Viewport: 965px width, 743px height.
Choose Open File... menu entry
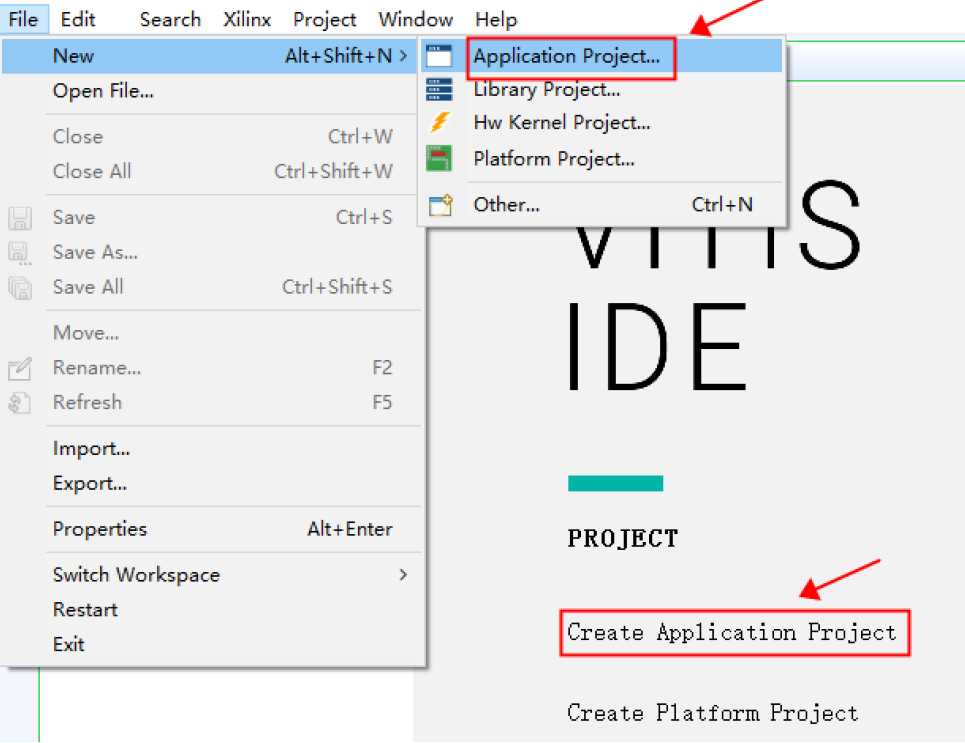(x=209, y=91)
